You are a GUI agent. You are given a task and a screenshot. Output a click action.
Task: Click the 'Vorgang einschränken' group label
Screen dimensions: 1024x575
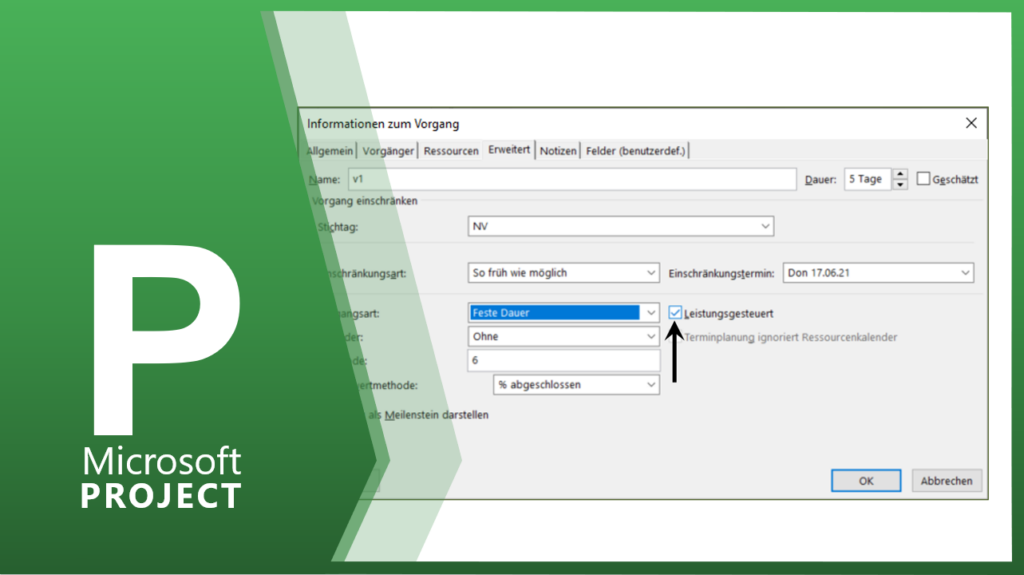(364, 201)
